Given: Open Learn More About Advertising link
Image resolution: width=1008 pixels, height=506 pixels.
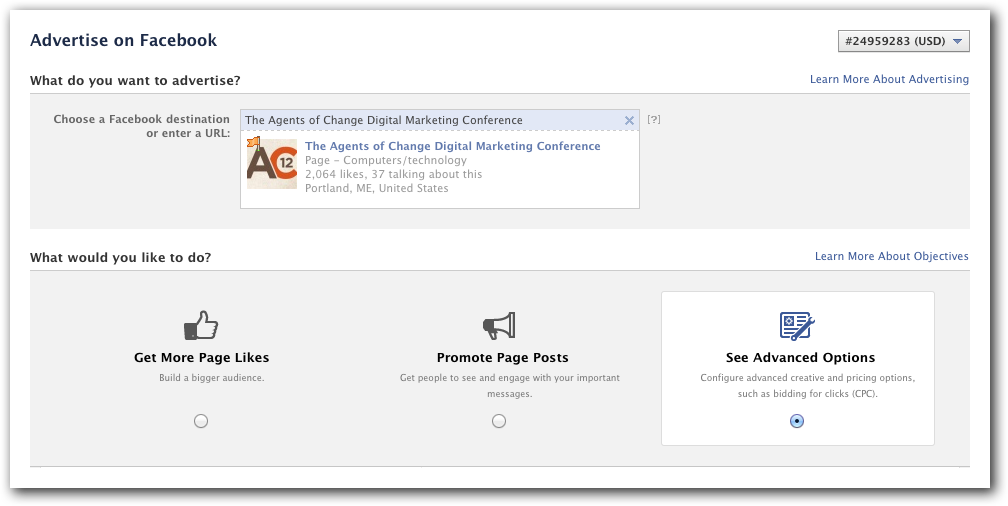Looking at the screenshot, I should click(889, 79).
